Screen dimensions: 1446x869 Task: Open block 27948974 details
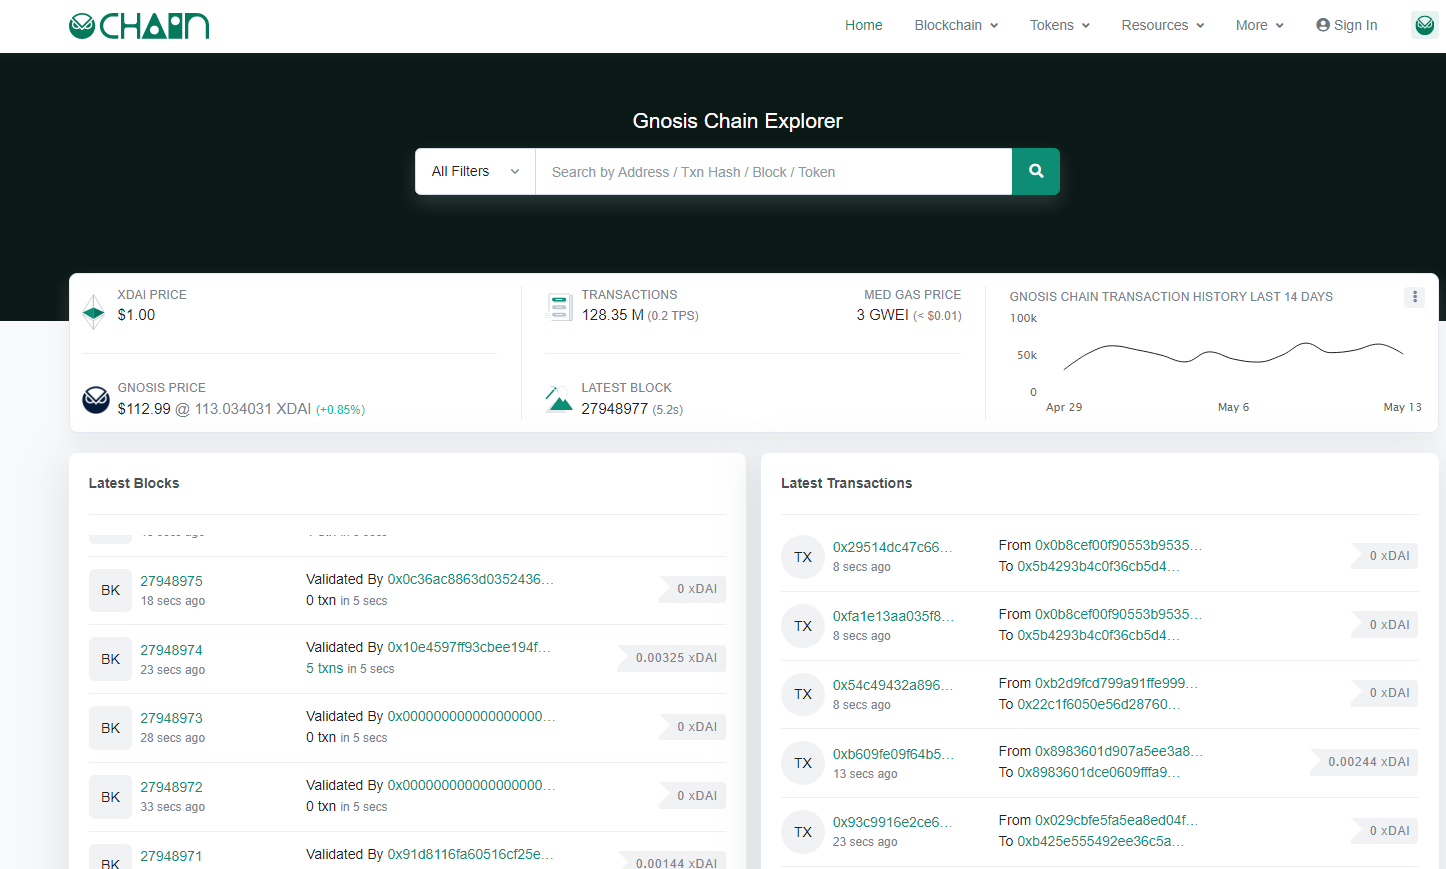click(171, 650)
